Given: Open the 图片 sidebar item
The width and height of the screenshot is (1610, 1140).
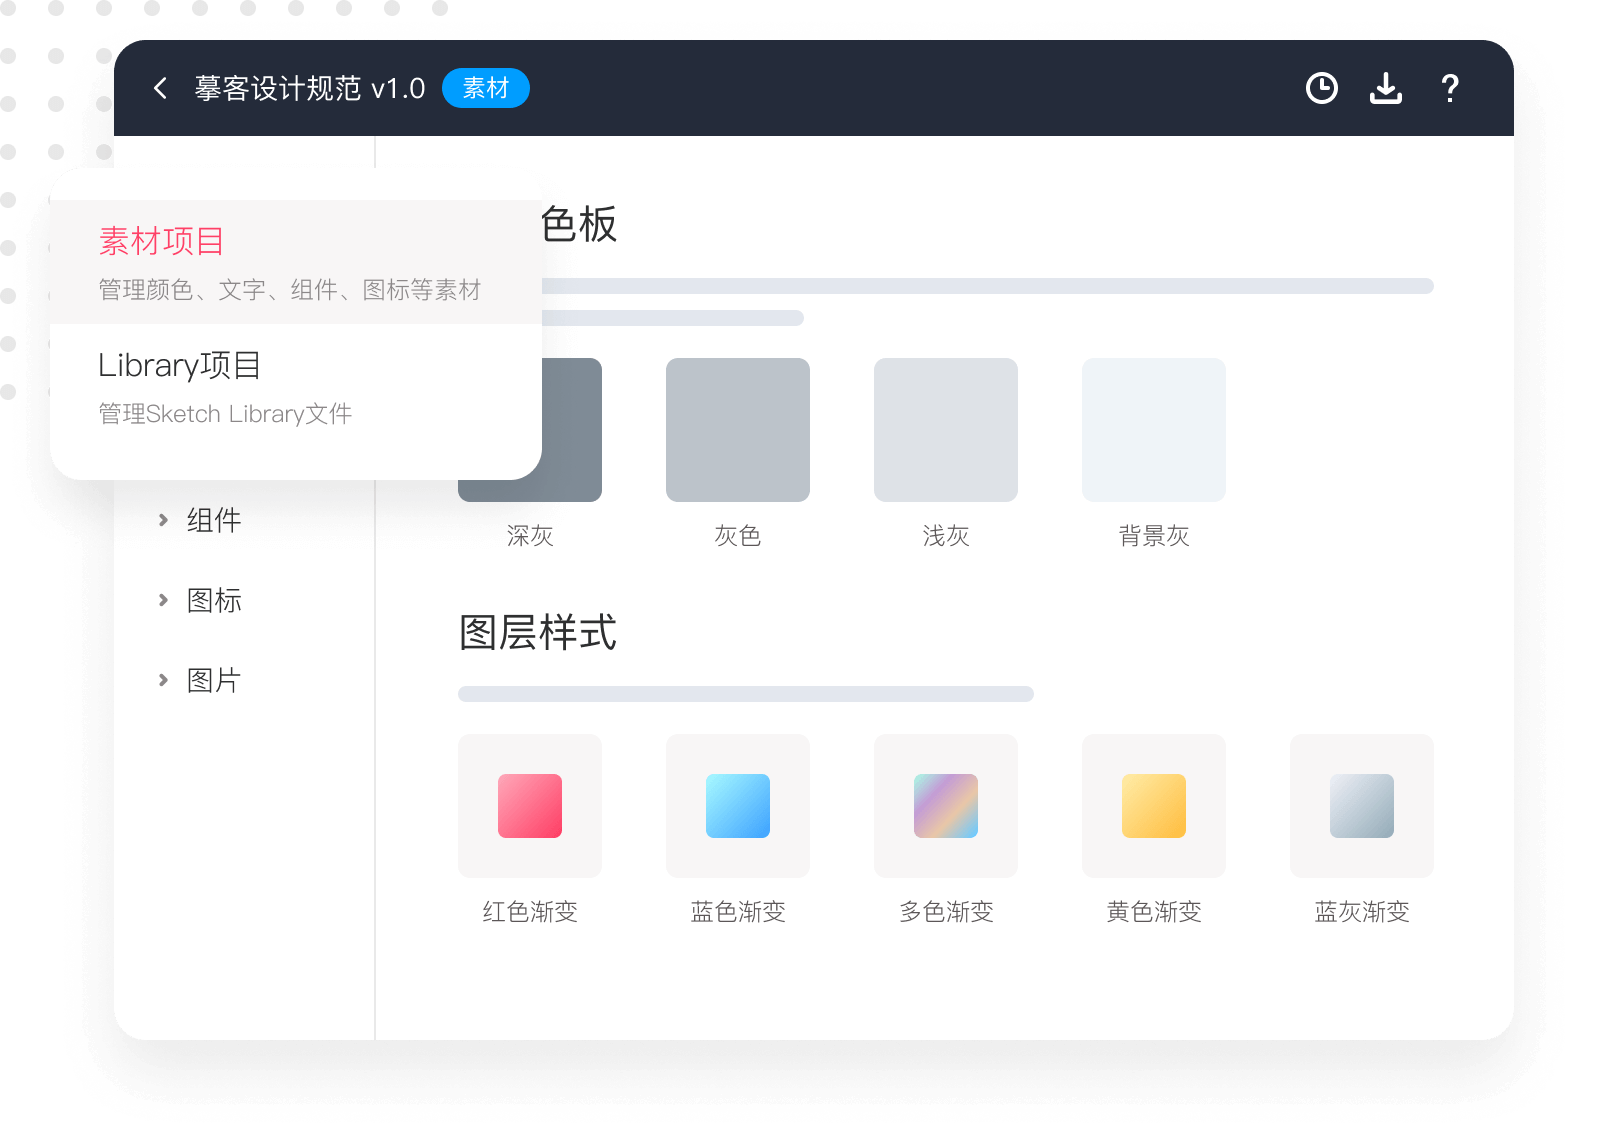Looking at the screenshot, I should click(214, 680).
